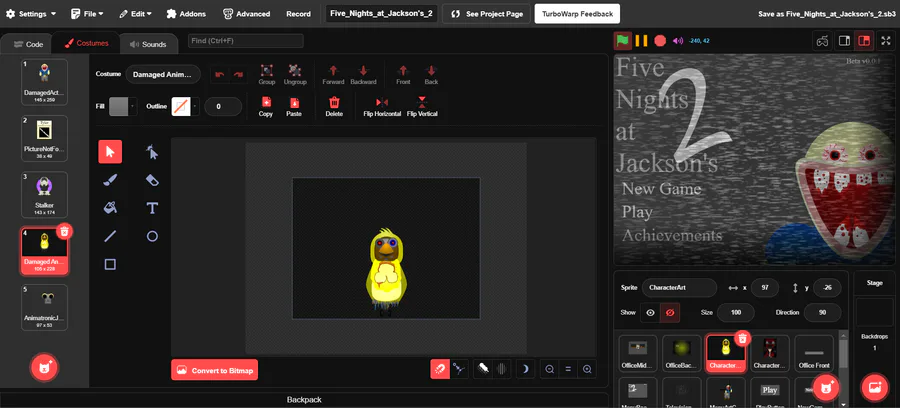Screen dimensions: 900x408
Task: Select the Text tool
Action: [152, 208]
